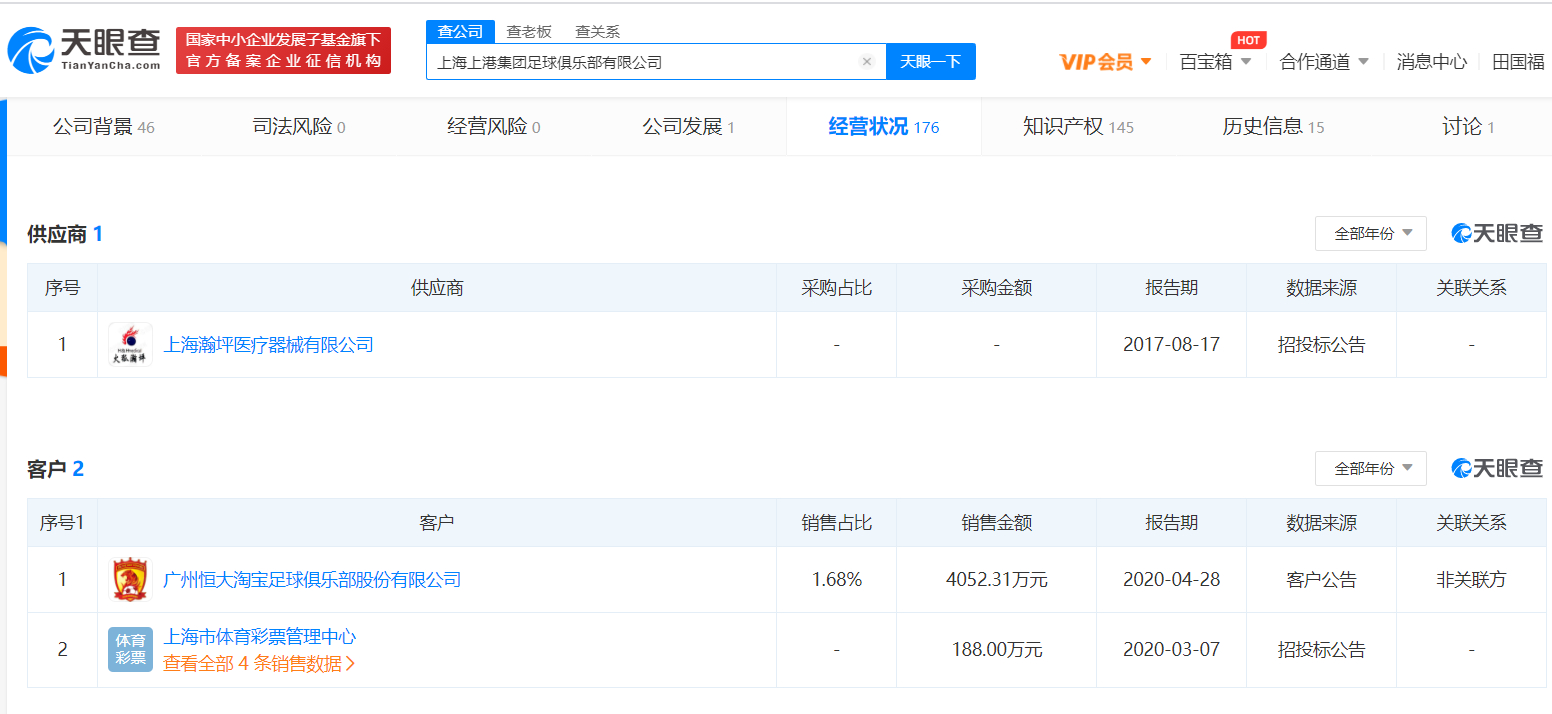Open the 上海瀚坪医疗器械 company logo

click(x=130, y=345)
